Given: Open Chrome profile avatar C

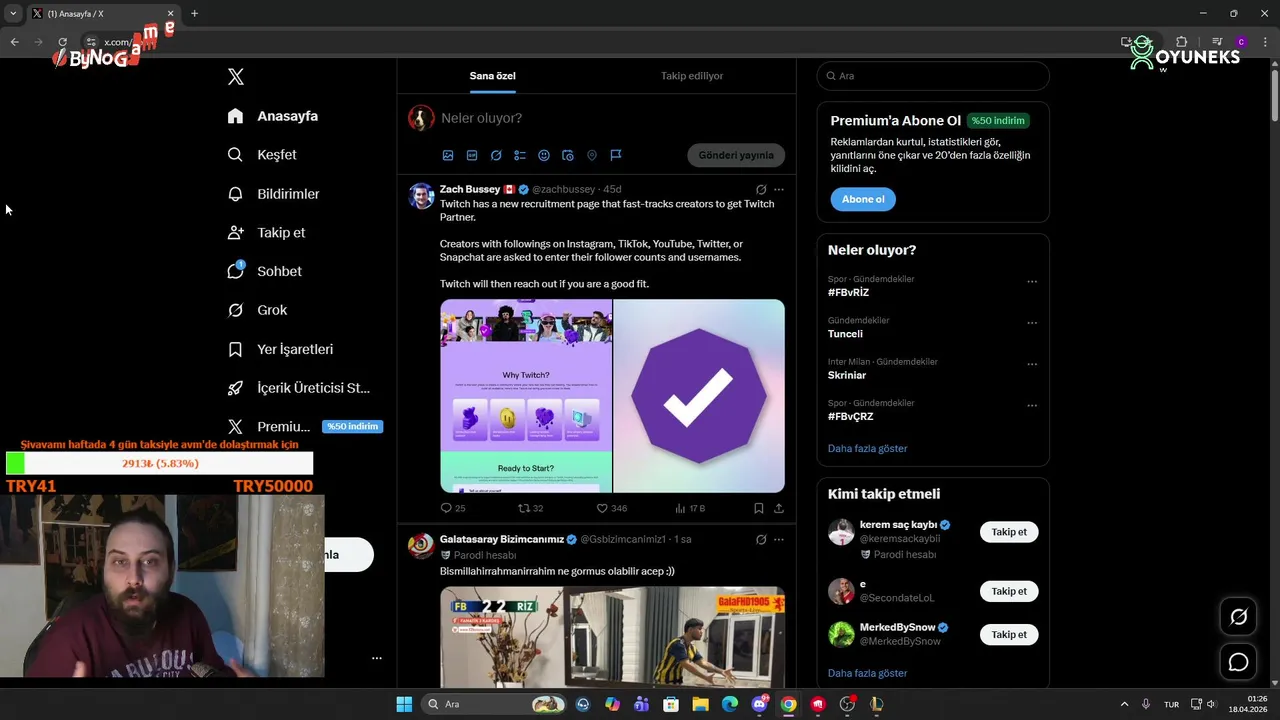Looking at the screenshot, I should pos(1241,42).
